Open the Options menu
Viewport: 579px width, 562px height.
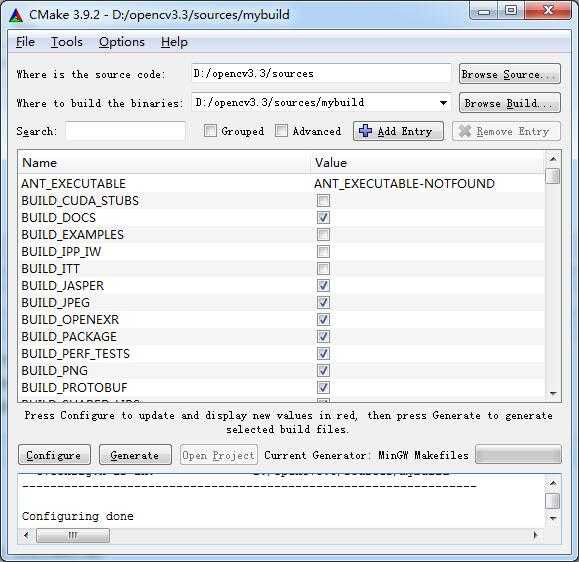pos(121,42)
